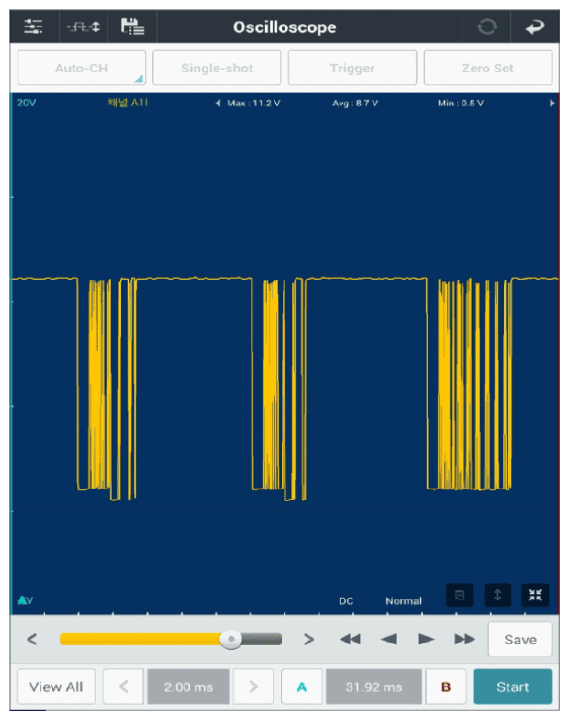Tap the collapse fullscreen arrows icon

point(535,596)
